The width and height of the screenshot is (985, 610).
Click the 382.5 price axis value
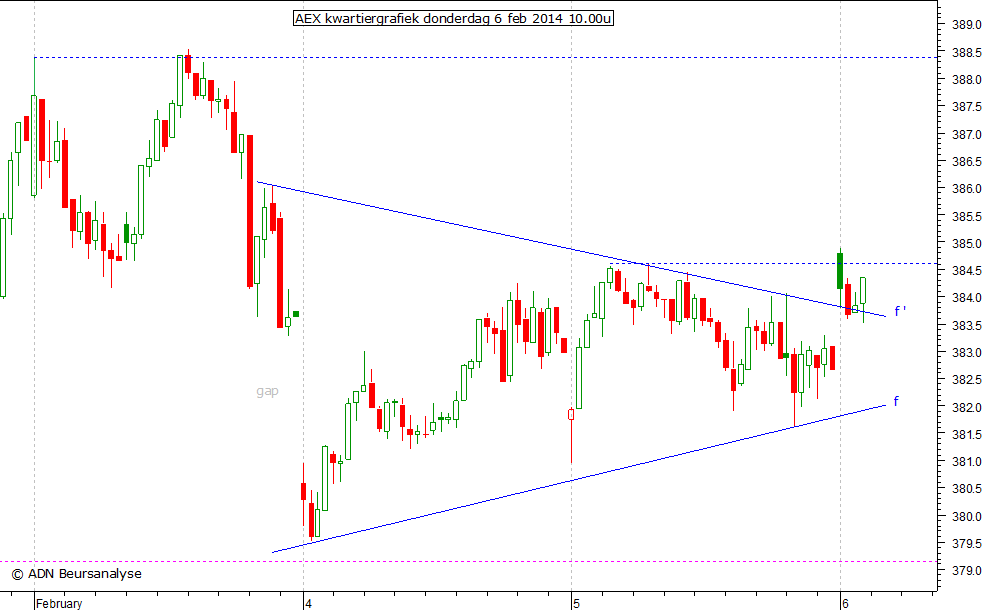click(x=966, y=380)
